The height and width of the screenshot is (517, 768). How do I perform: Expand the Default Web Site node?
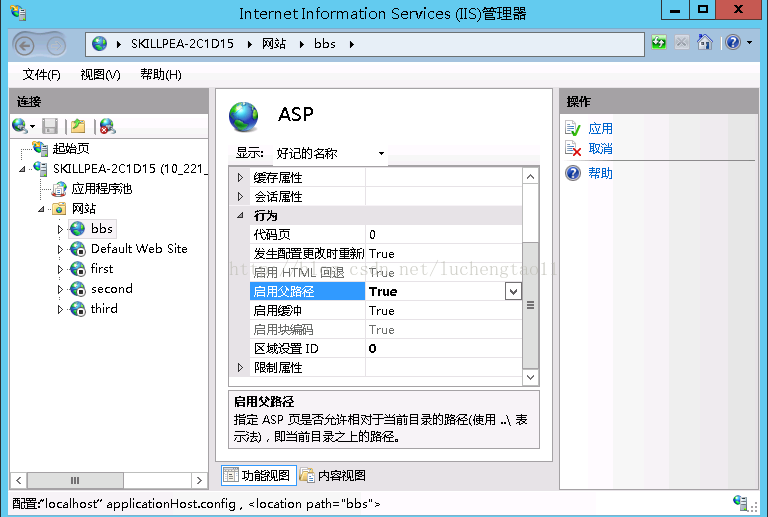[x=60, y=249]
